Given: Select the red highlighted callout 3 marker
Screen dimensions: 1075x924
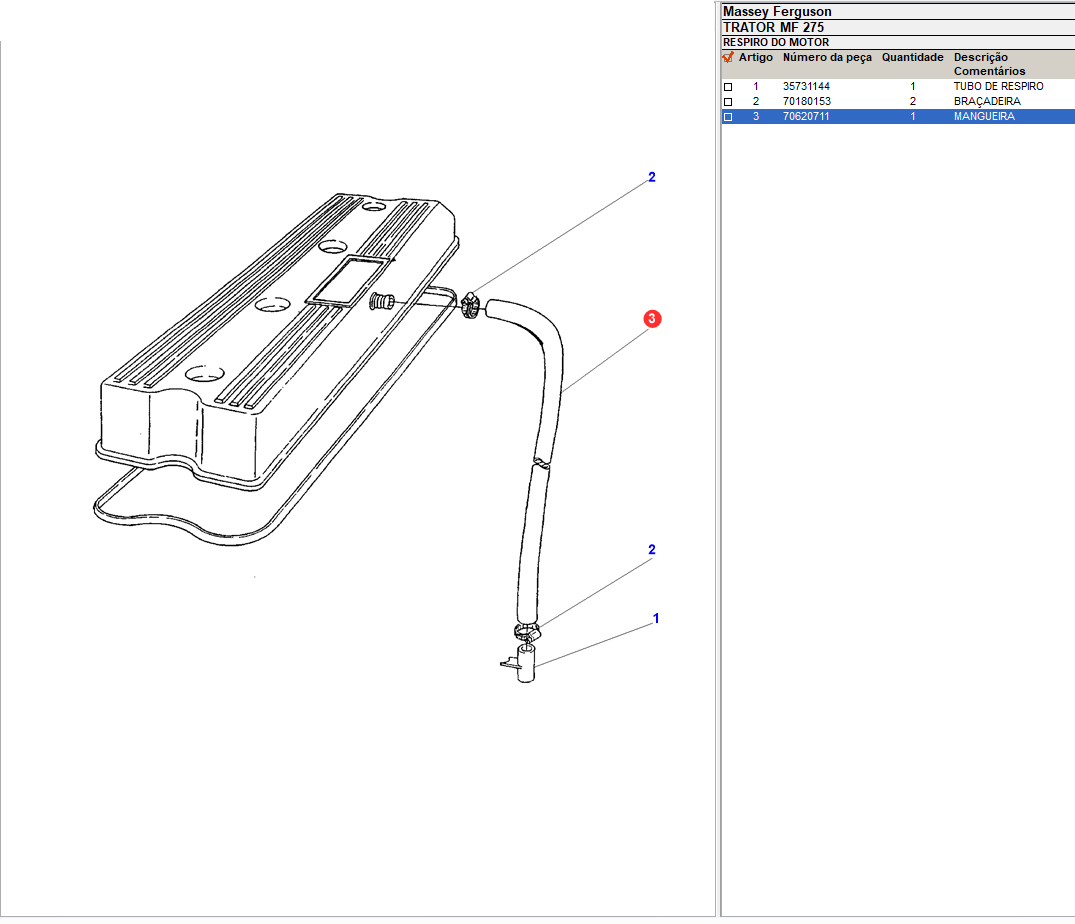Looking at the screenshot, I should pos(651,319).
